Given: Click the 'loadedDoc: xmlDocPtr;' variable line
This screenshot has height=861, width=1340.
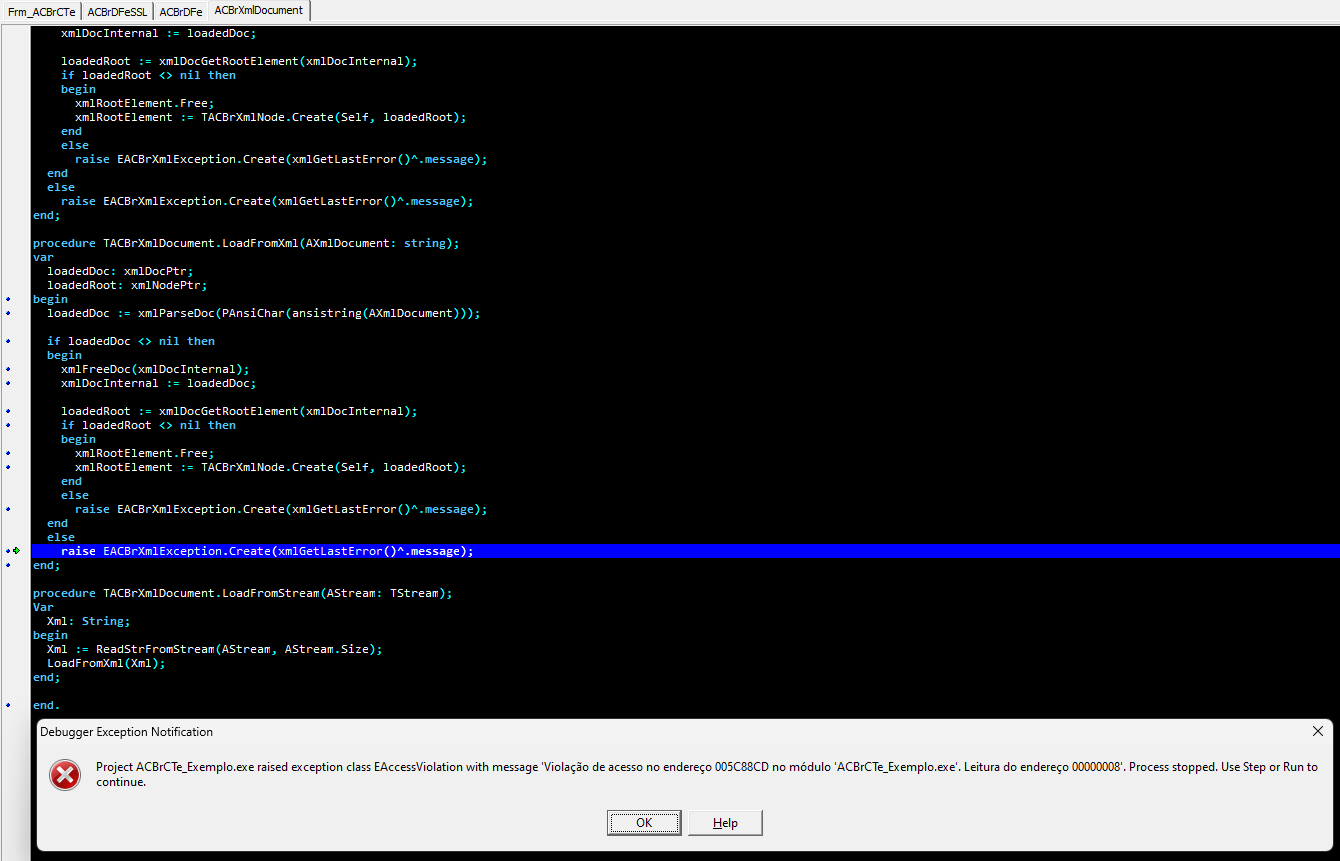Looking at the screenshot, I should pyautogui.click(x=120, y=271).
